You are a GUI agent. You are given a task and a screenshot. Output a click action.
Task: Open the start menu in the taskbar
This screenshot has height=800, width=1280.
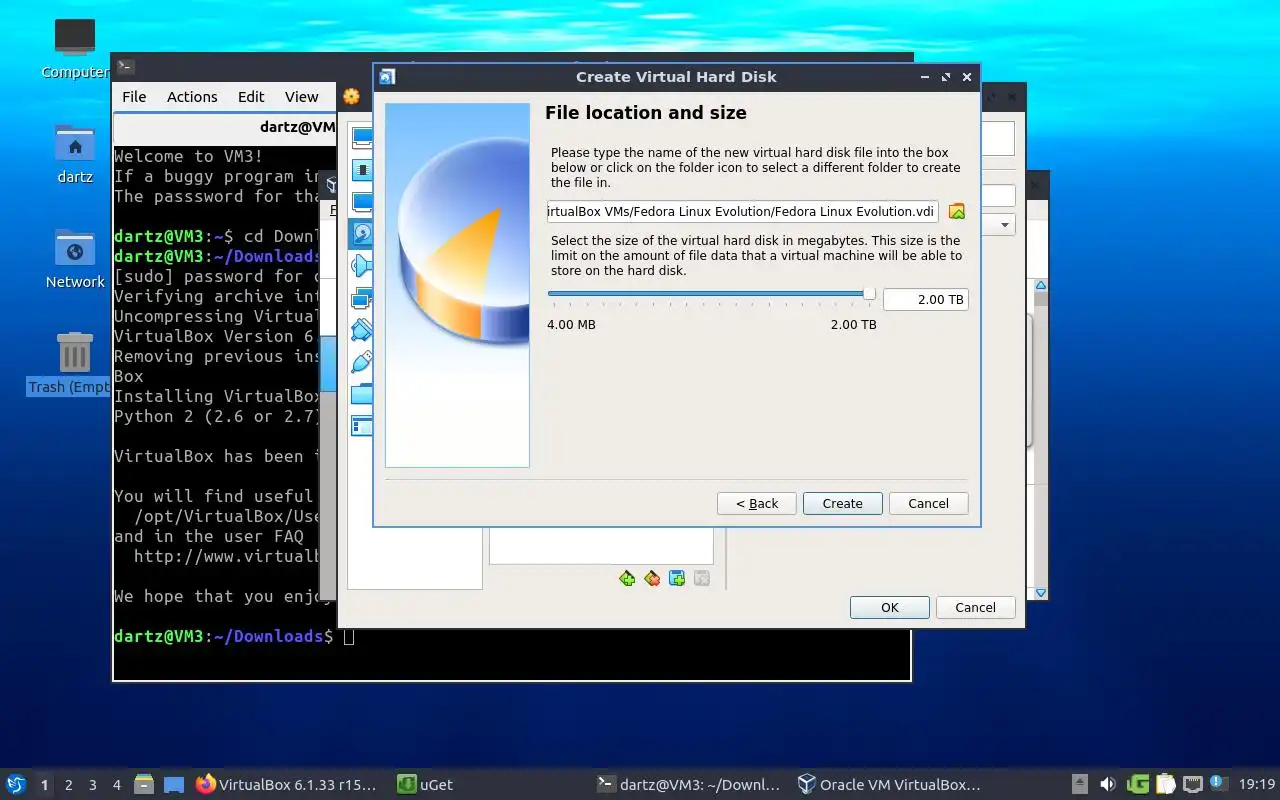point(16,784)
